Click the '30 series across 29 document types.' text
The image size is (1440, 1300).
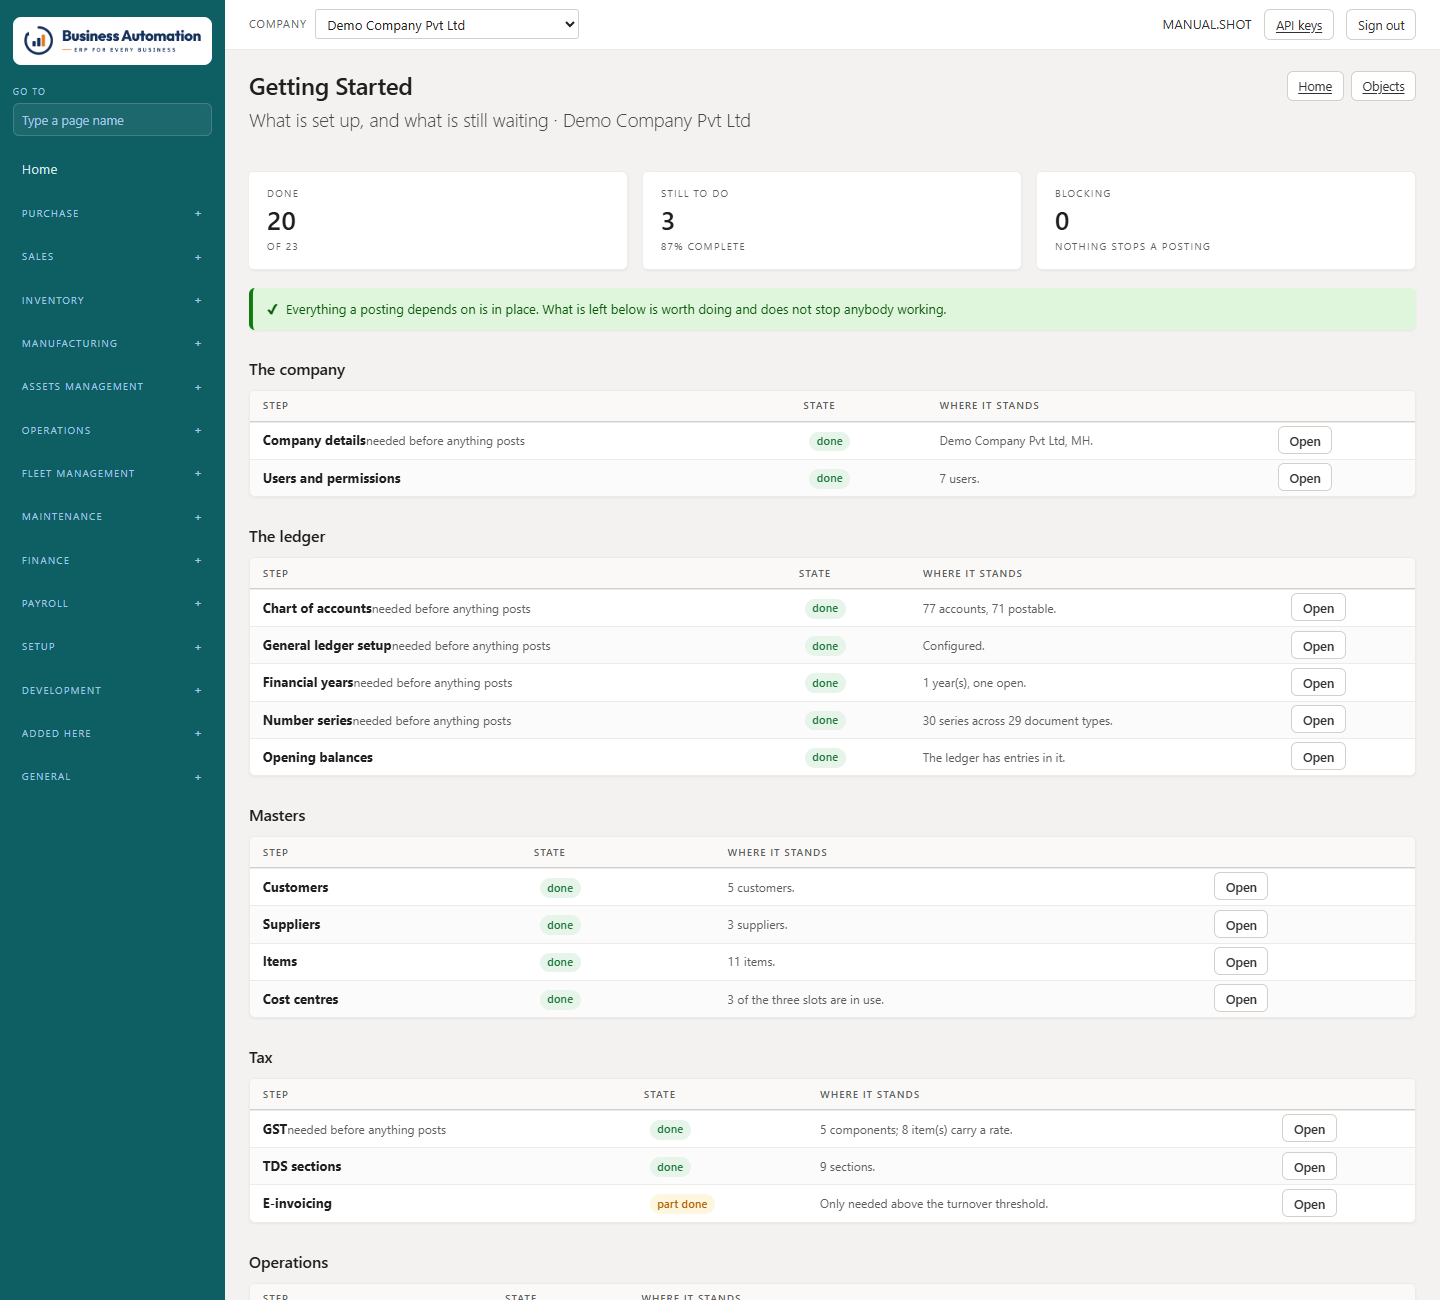coord(1017,721)
